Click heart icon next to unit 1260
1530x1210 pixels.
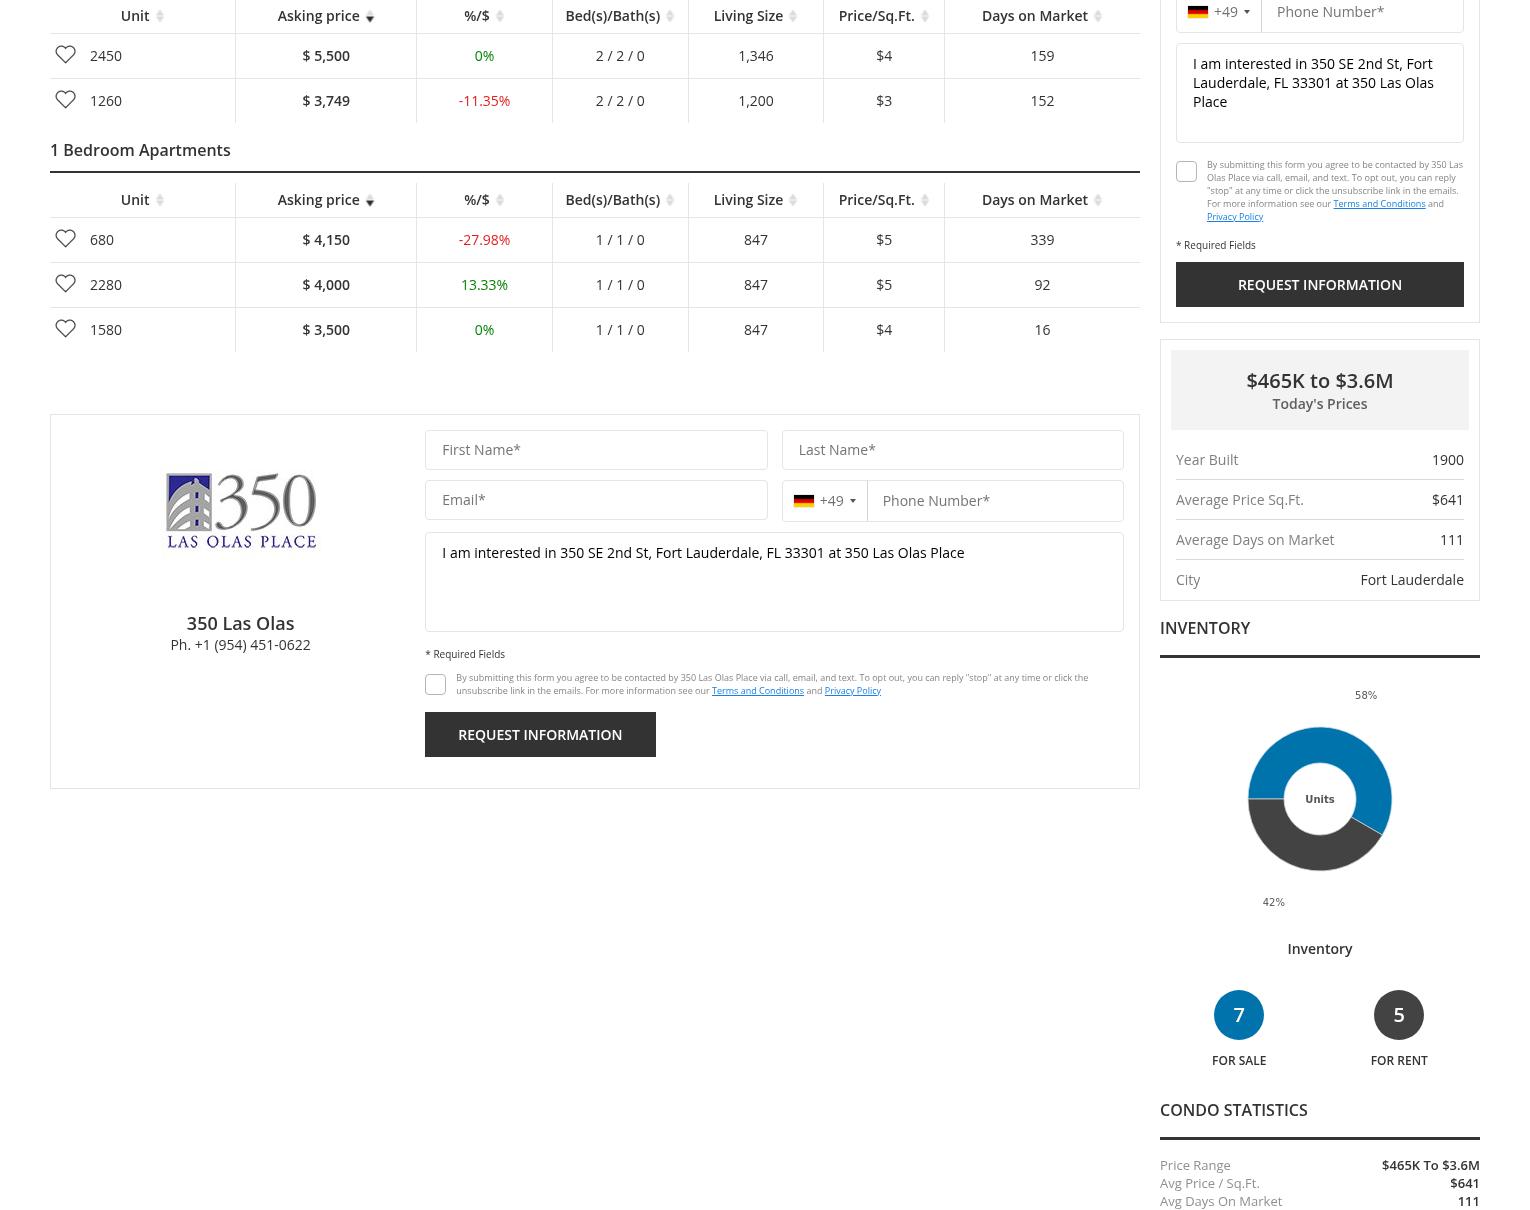65,100
